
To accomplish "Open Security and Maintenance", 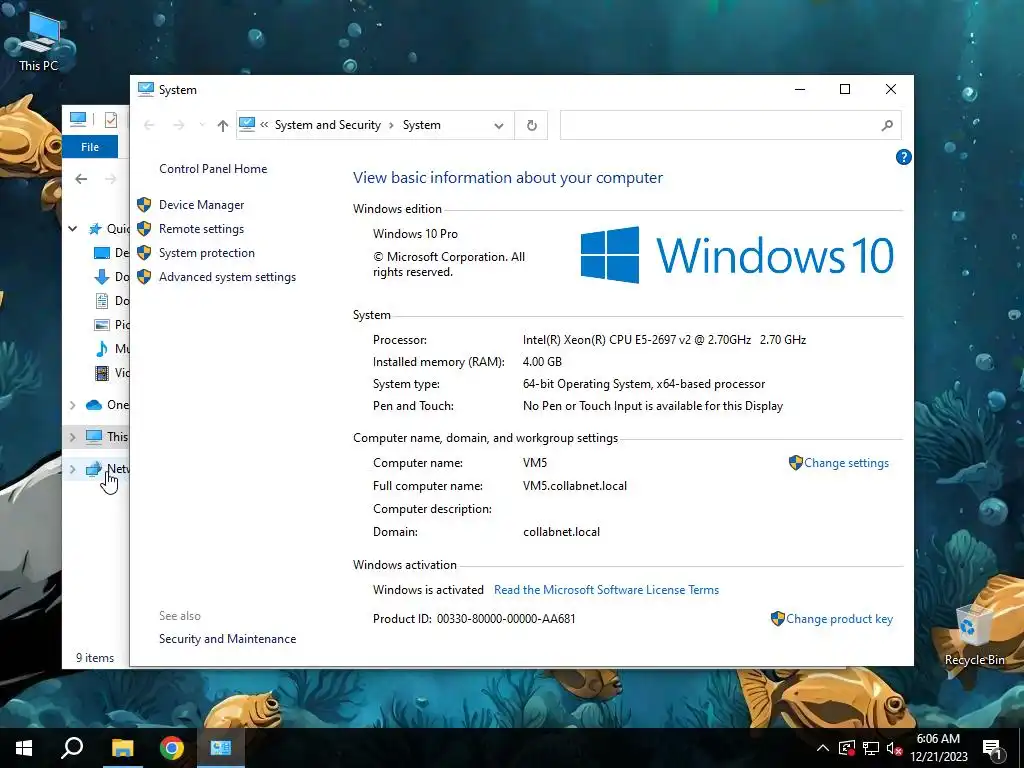I will click(227, 639).
